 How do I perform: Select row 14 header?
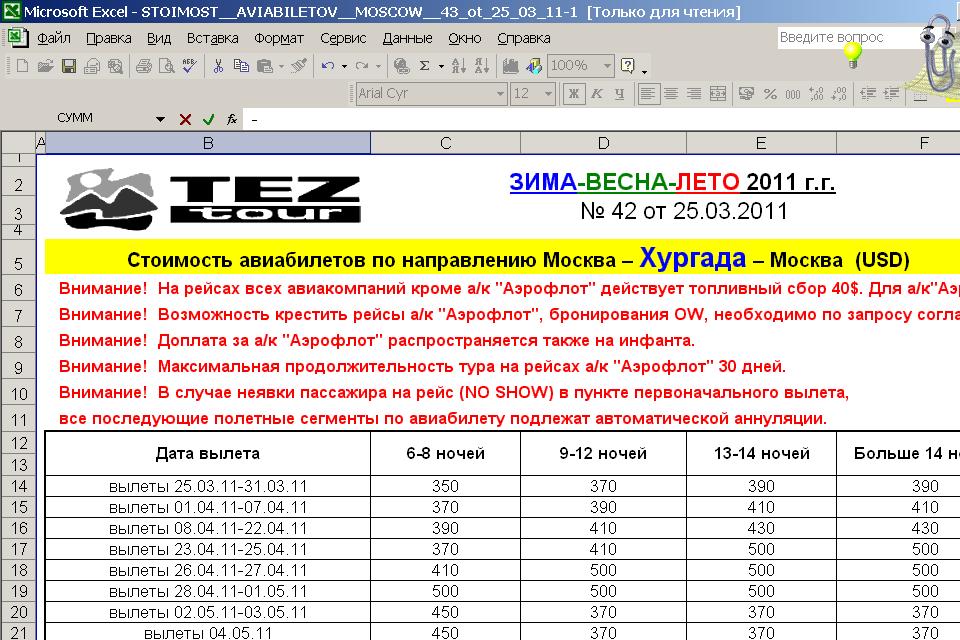coord(19,486)
